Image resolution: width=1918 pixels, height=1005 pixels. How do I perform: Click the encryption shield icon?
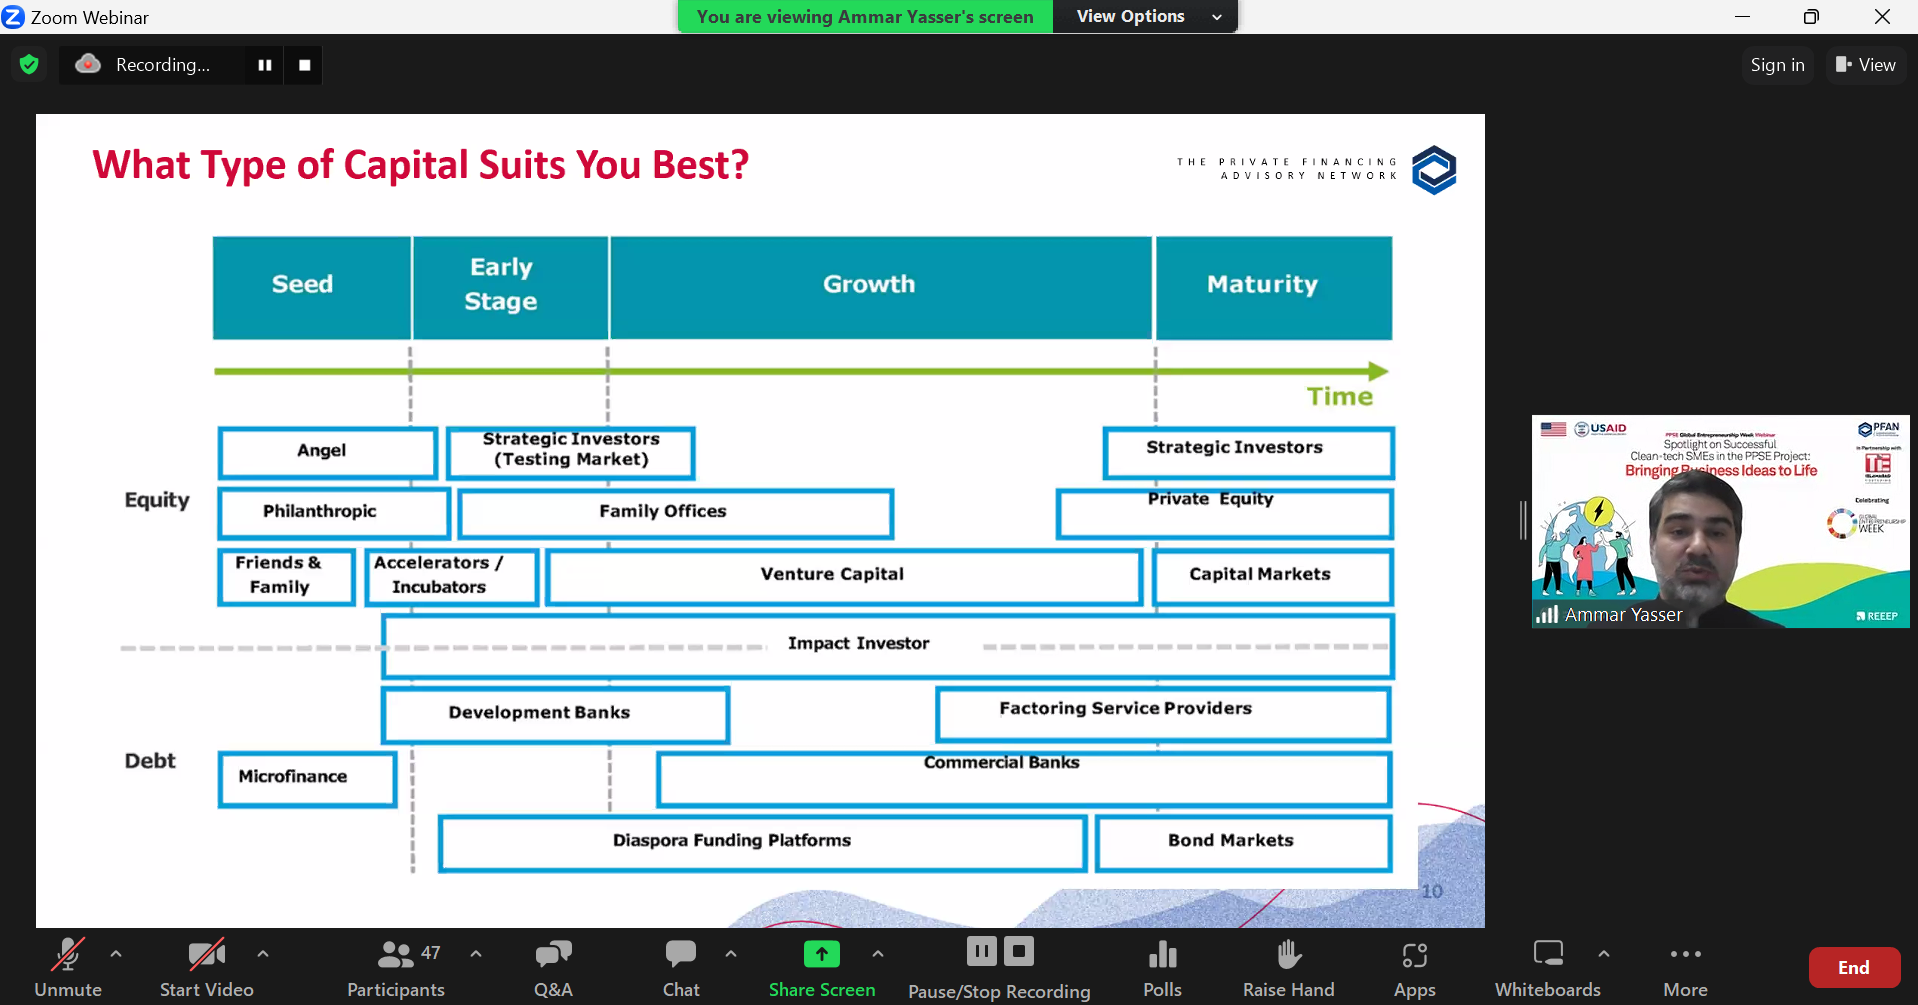pyautogui.click(x=29, y=65)
